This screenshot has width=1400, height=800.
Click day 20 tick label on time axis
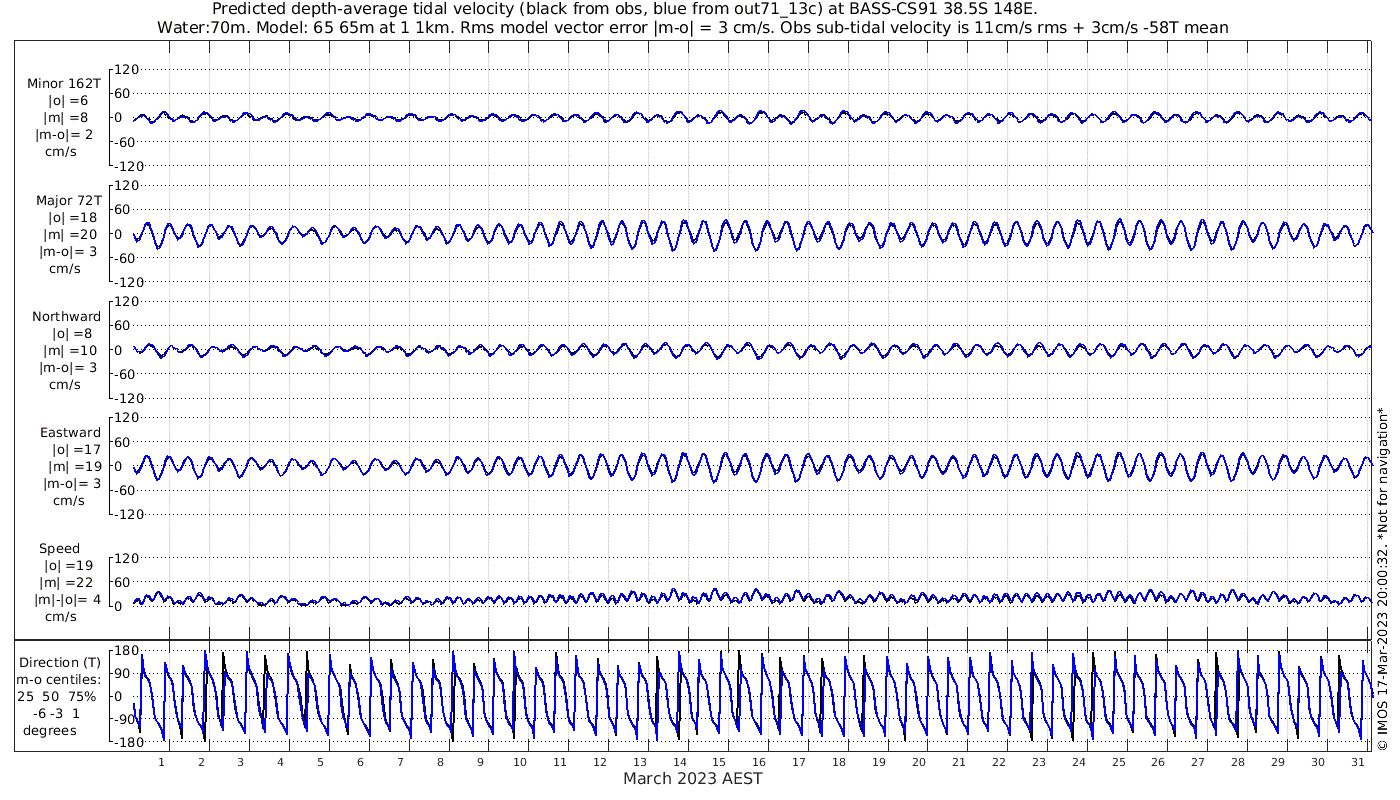click(x=919, y=762)
